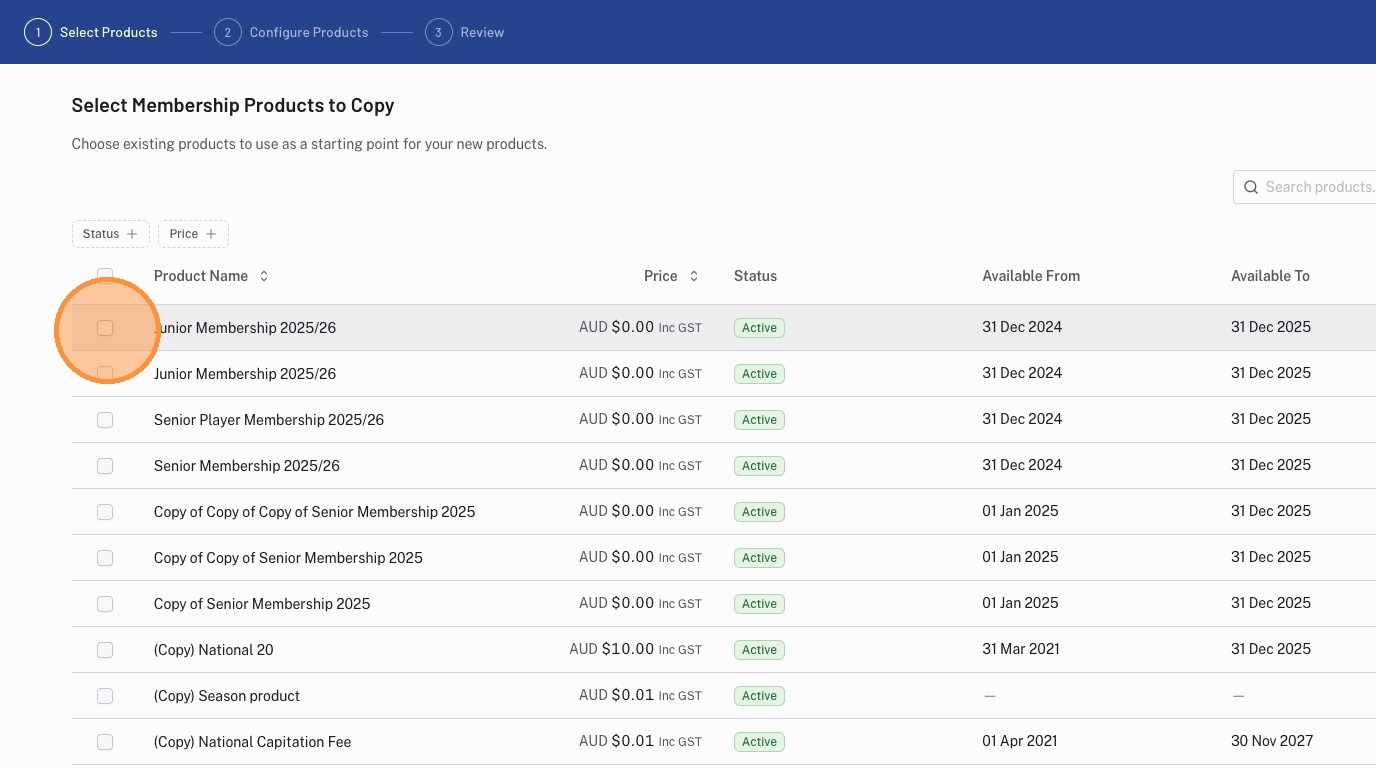This screenshot has width=1376, height=768.
Task: Go to the Review step
Action: (x=481, y=32)
